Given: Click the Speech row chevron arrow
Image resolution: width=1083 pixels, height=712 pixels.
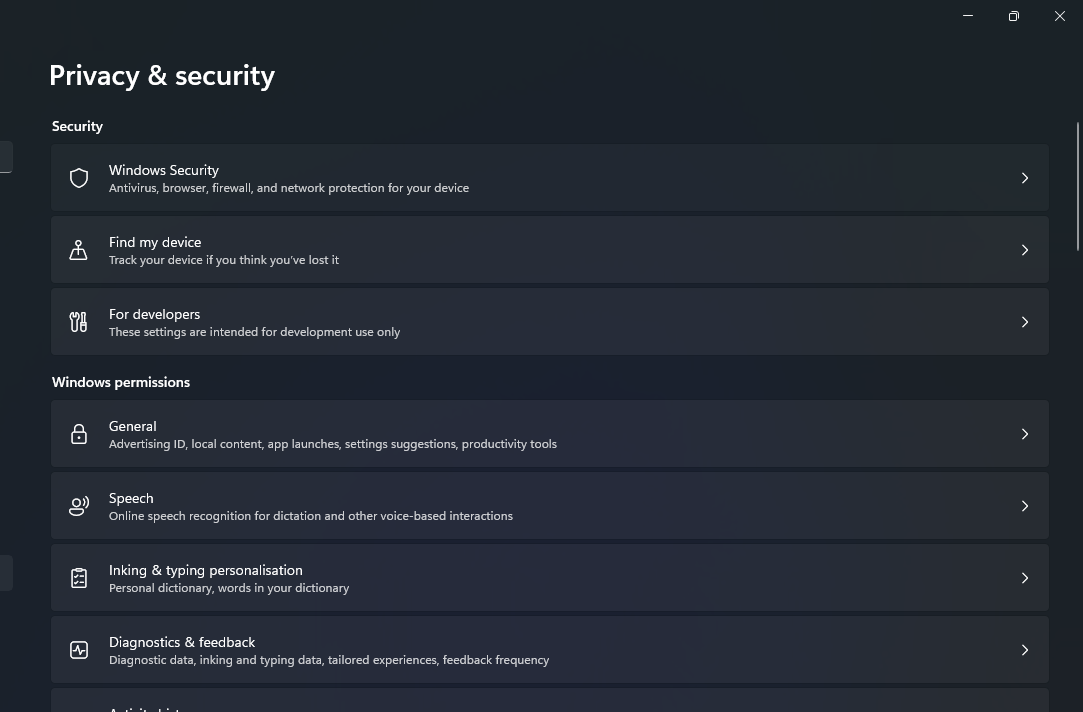Looking at the screenshot, I should (x=1025, y=506).
